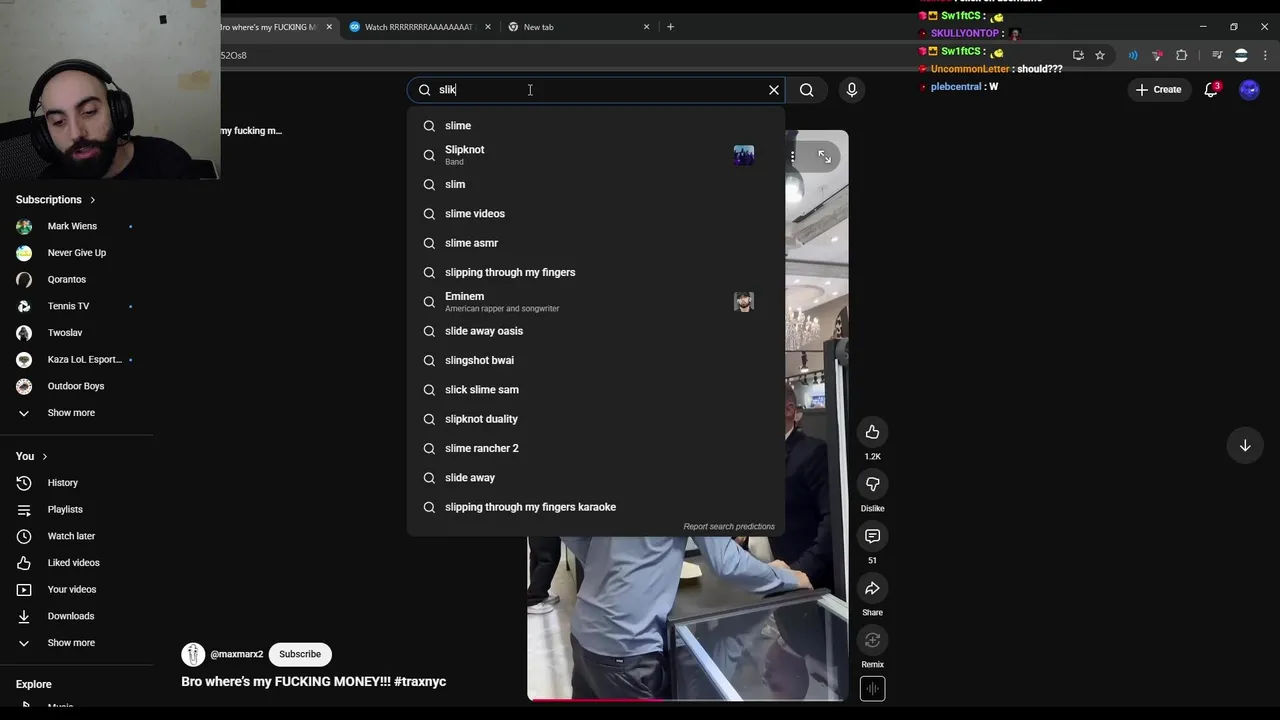Screen dimensions: 1280x720
Task: Select 'slide away' suggestion
Action: click(595, 478)
